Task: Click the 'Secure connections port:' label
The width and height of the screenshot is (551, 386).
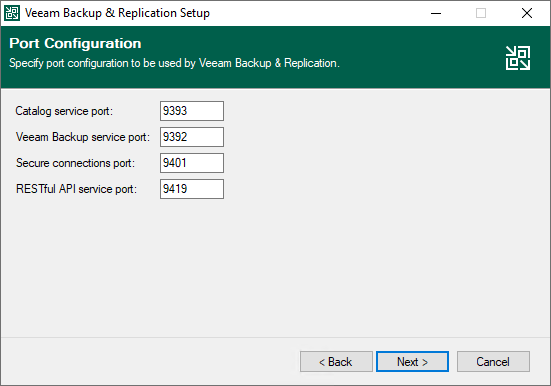Action: click(x=75, y=163)
